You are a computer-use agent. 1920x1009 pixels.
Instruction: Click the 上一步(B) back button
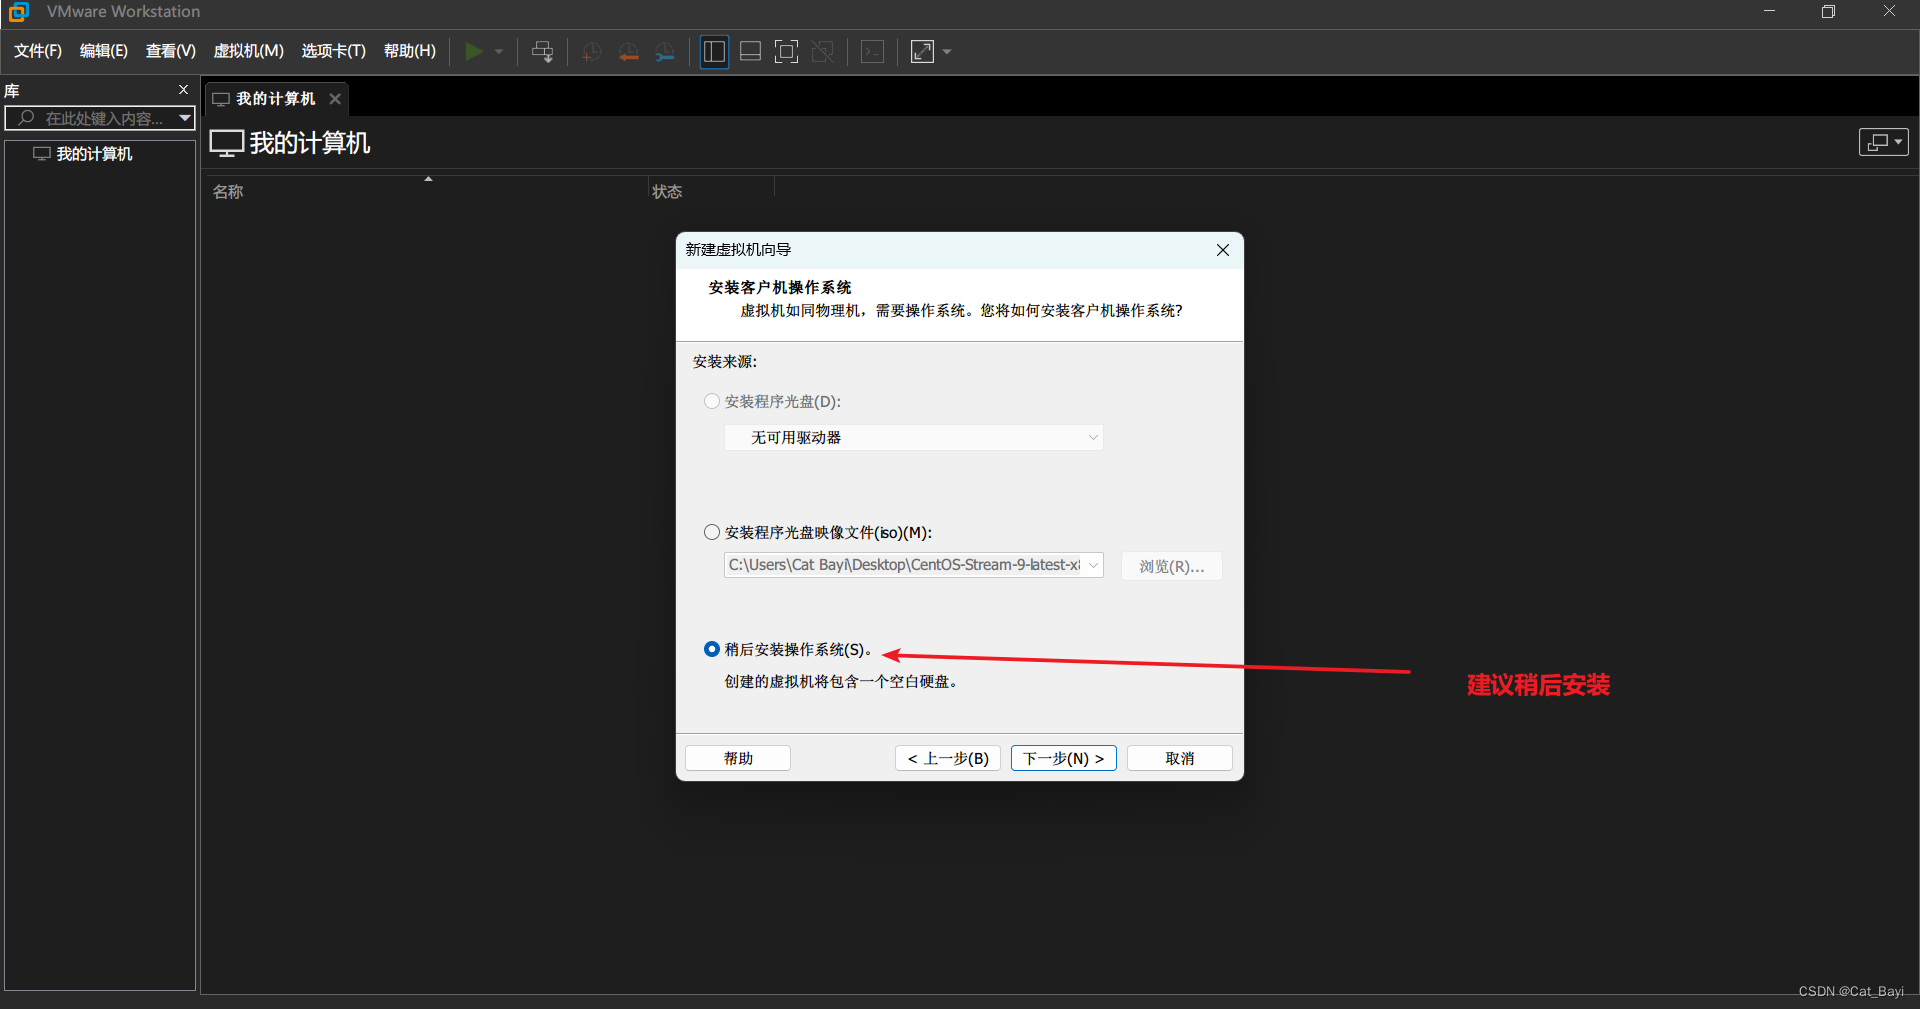(x=948, y=758)
